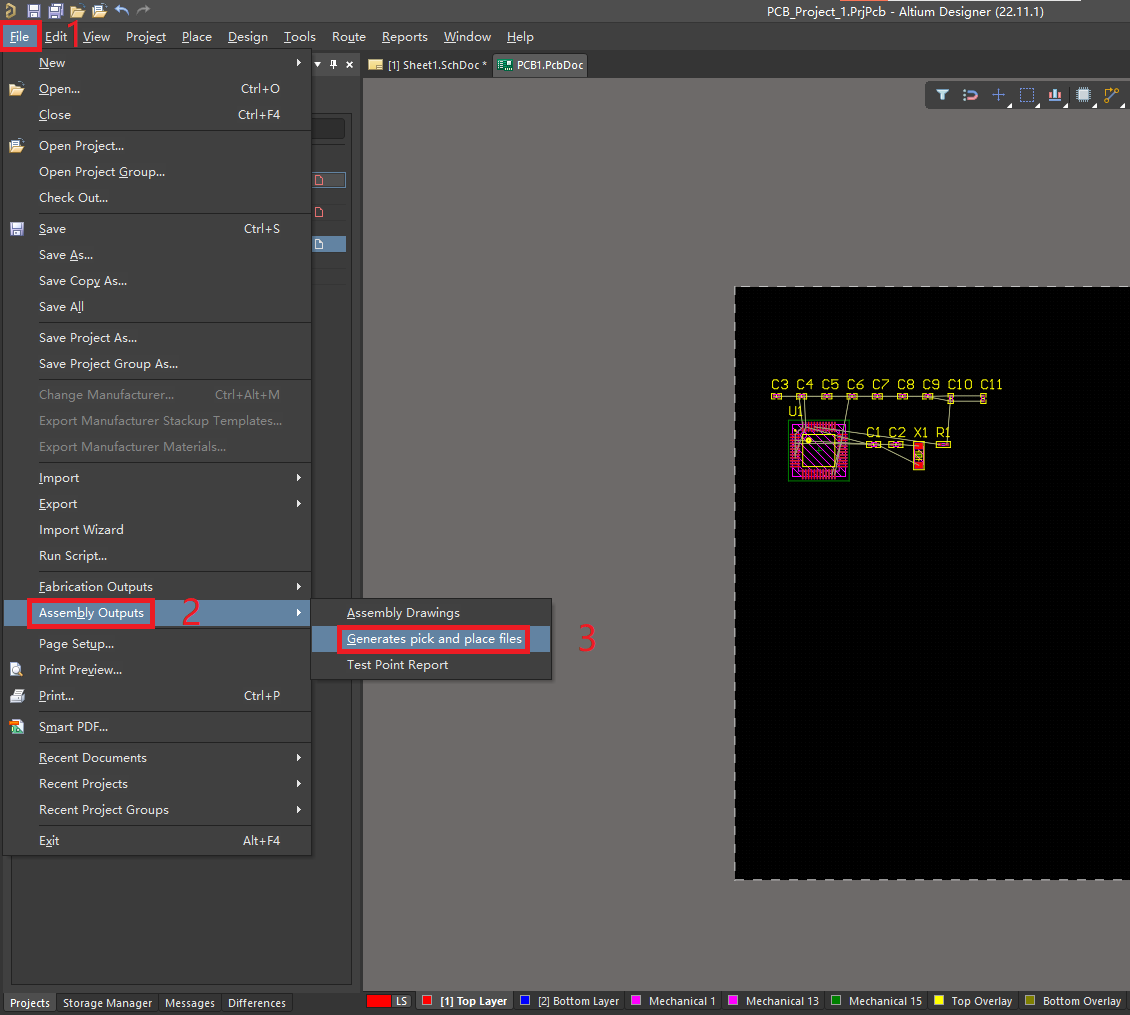Screen dimensions: 1130x1015
Task: Choose Save Project As... from File menu
Action: pos(157,338)
